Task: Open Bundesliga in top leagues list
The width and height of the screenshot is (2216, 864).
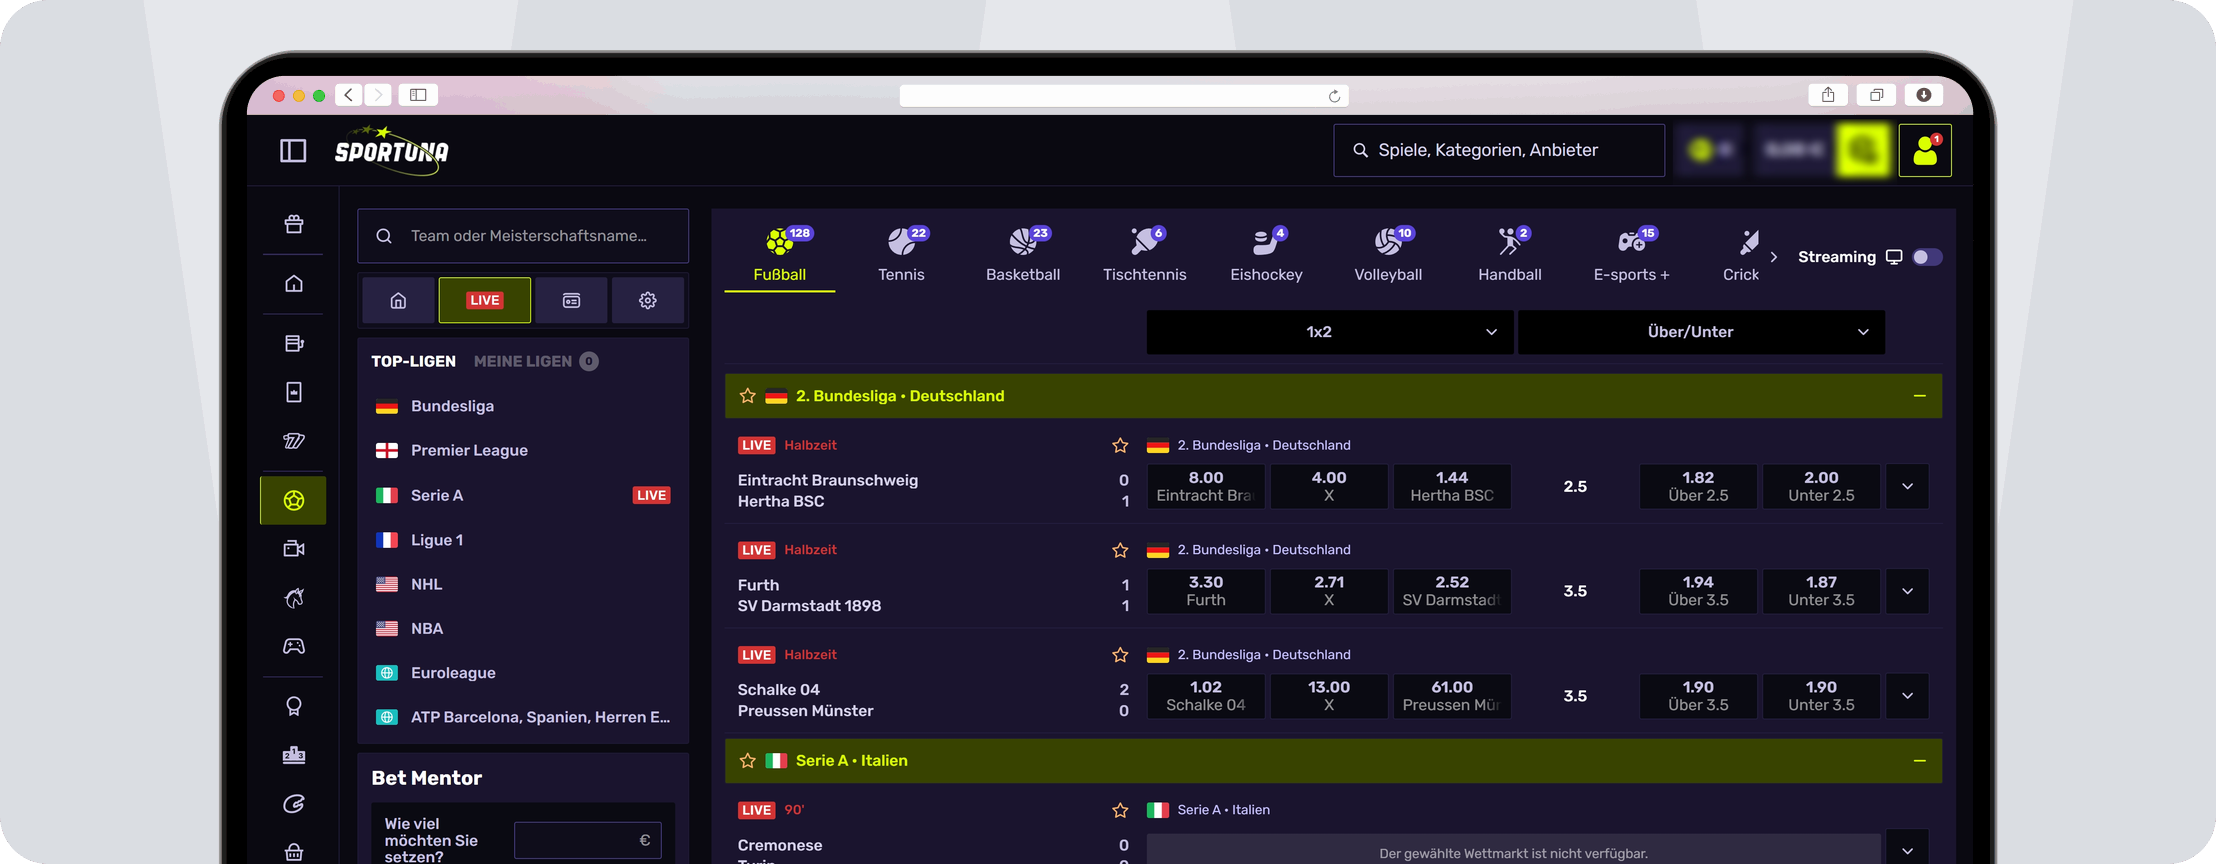Action: coord(523,406)
